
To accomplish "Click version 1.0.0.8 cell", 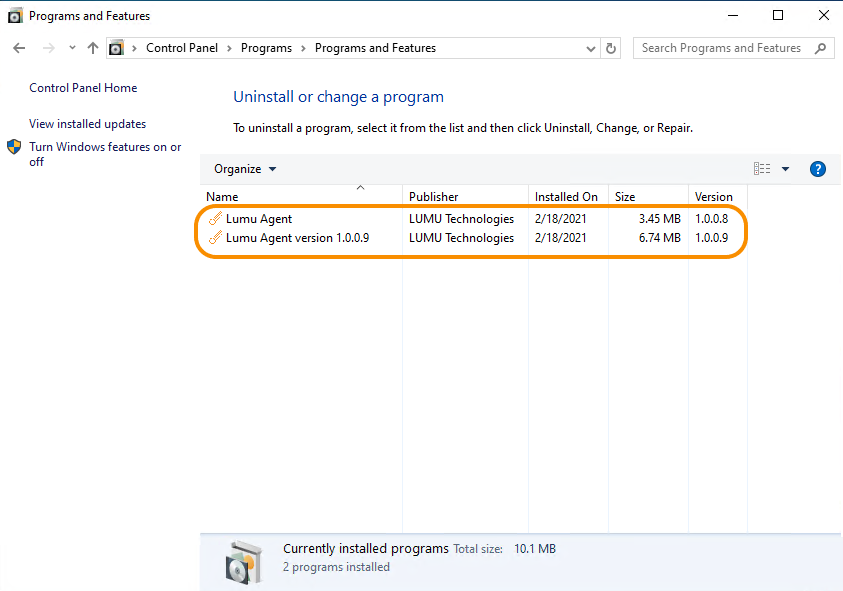I will point(711,219).
